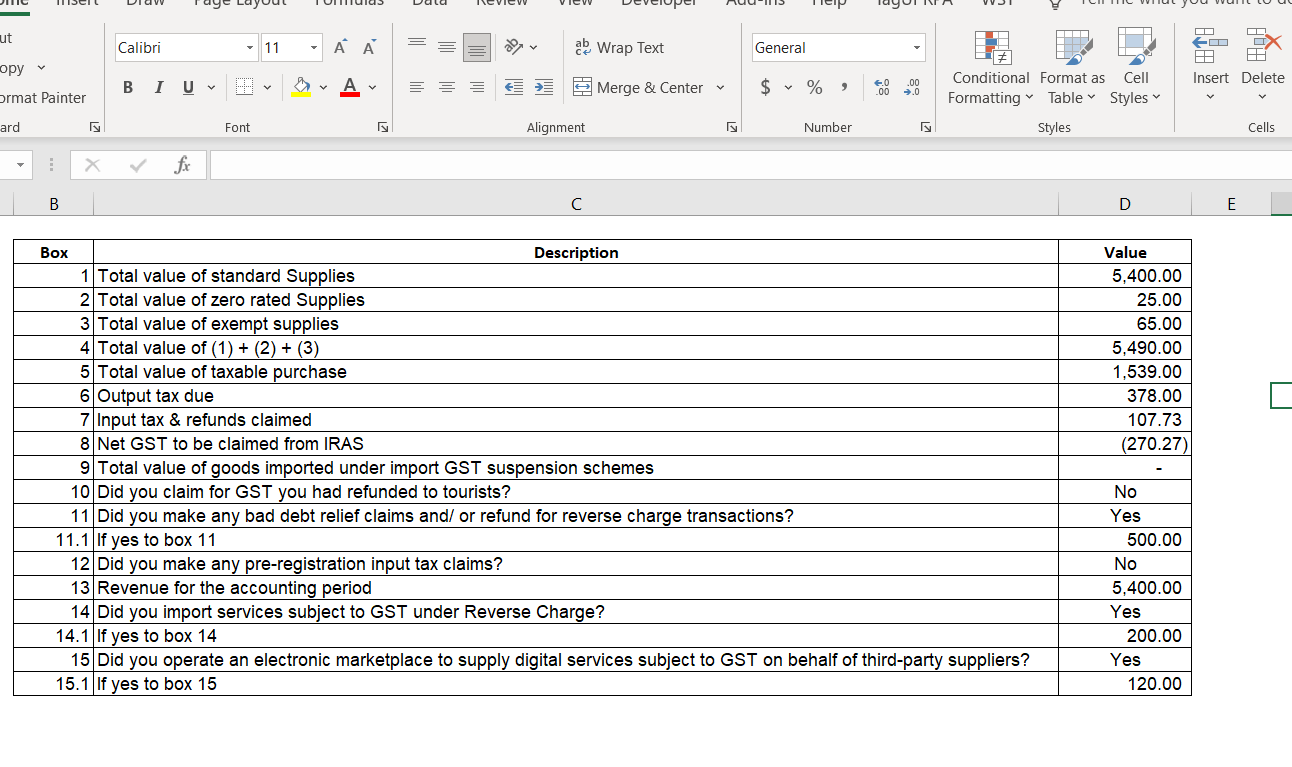Click the Insert Function fx icon
This screenshot has width=1292, height=767.
tap(182, 166)
